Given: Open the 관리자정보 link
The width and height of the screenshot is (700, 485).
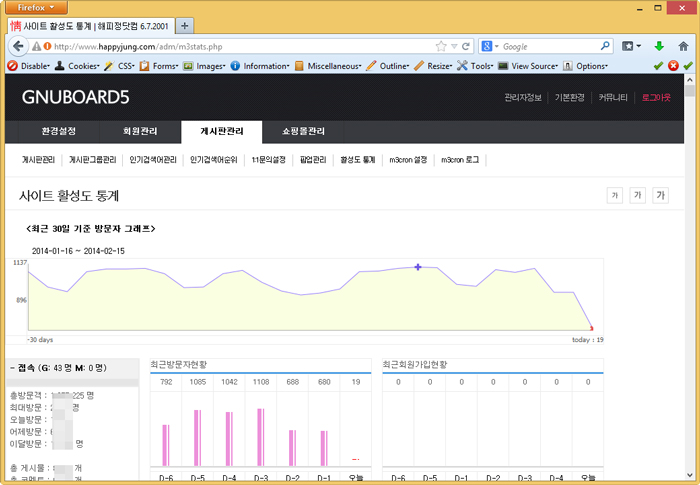Looking at the screenshot, I should coord(523,97).
